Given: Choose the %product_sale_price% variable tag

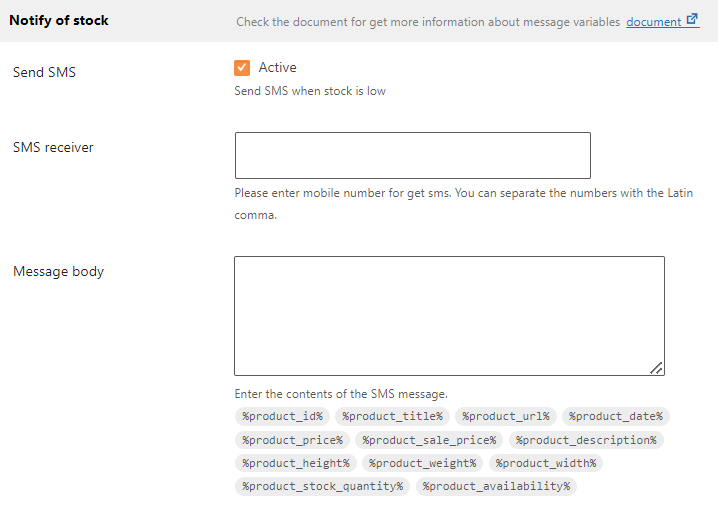Looking at the screenshot, I should click(x=429, y=440).
